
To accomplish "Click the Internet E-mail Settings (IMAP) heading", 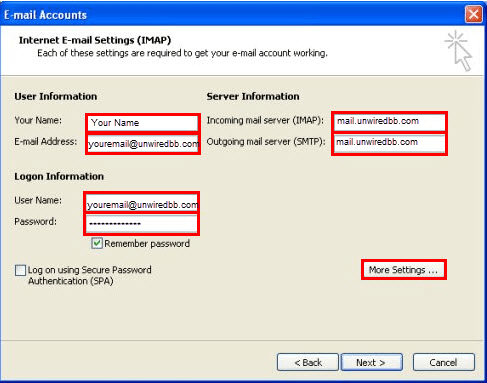I will [x=95, y=40].
